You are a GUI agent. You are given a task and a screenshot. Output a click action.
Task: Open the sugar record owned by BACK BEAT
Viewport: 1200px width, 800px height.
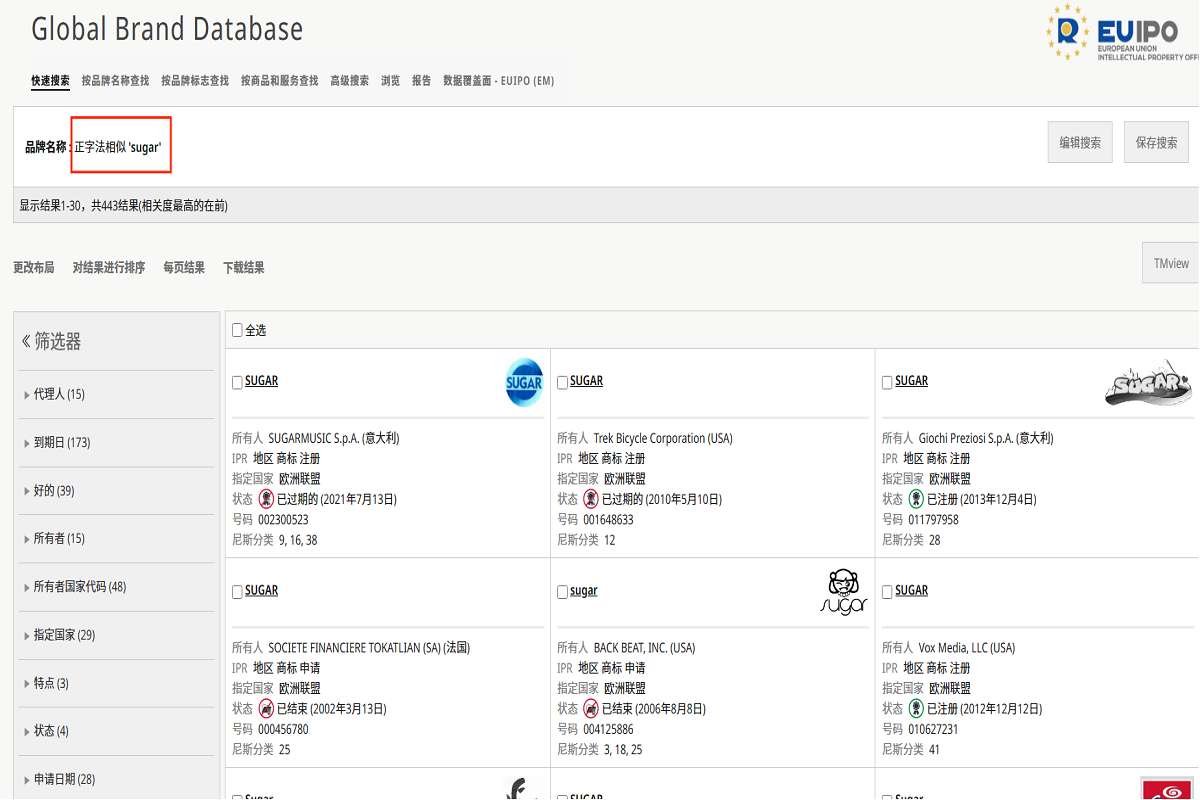coord(584,590)
